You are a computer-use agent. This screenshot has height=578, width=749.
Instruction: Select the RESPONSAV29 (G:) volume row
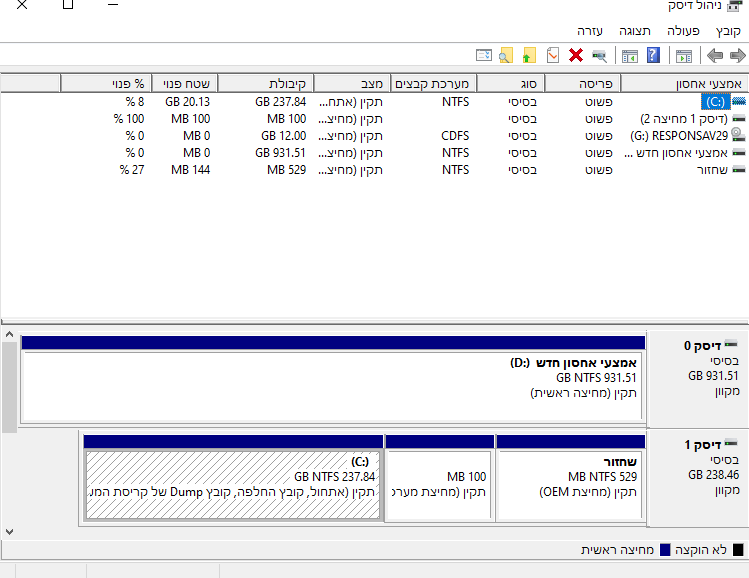tap(690, 135)
